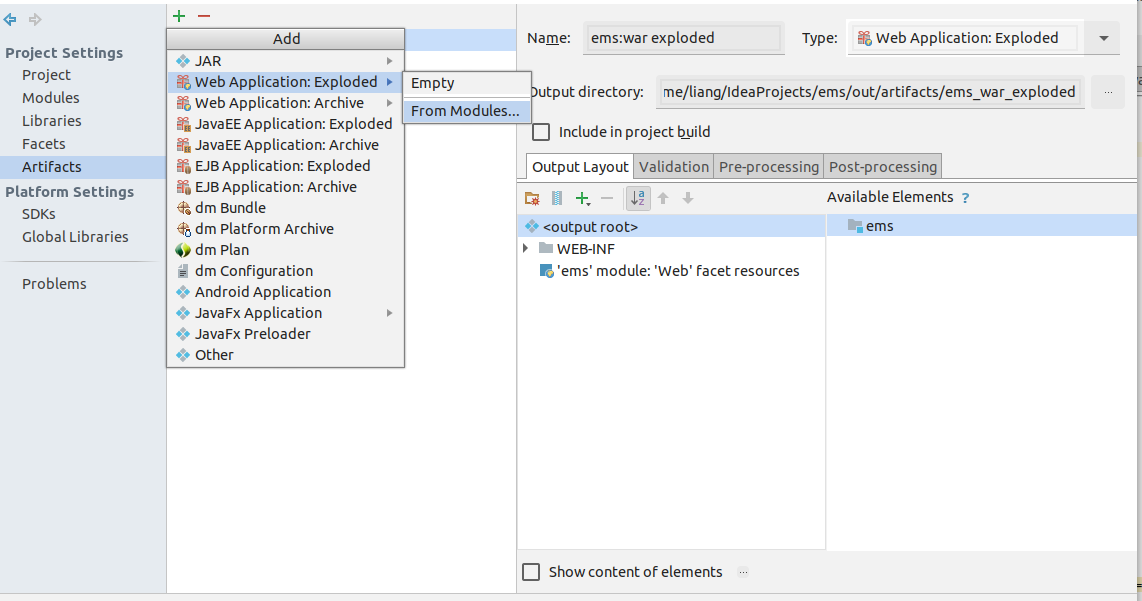The width and height of the screenshot is (1142, 601).
Task: Click the ems module folder icon in Available Elements
Action: [855, 226]
